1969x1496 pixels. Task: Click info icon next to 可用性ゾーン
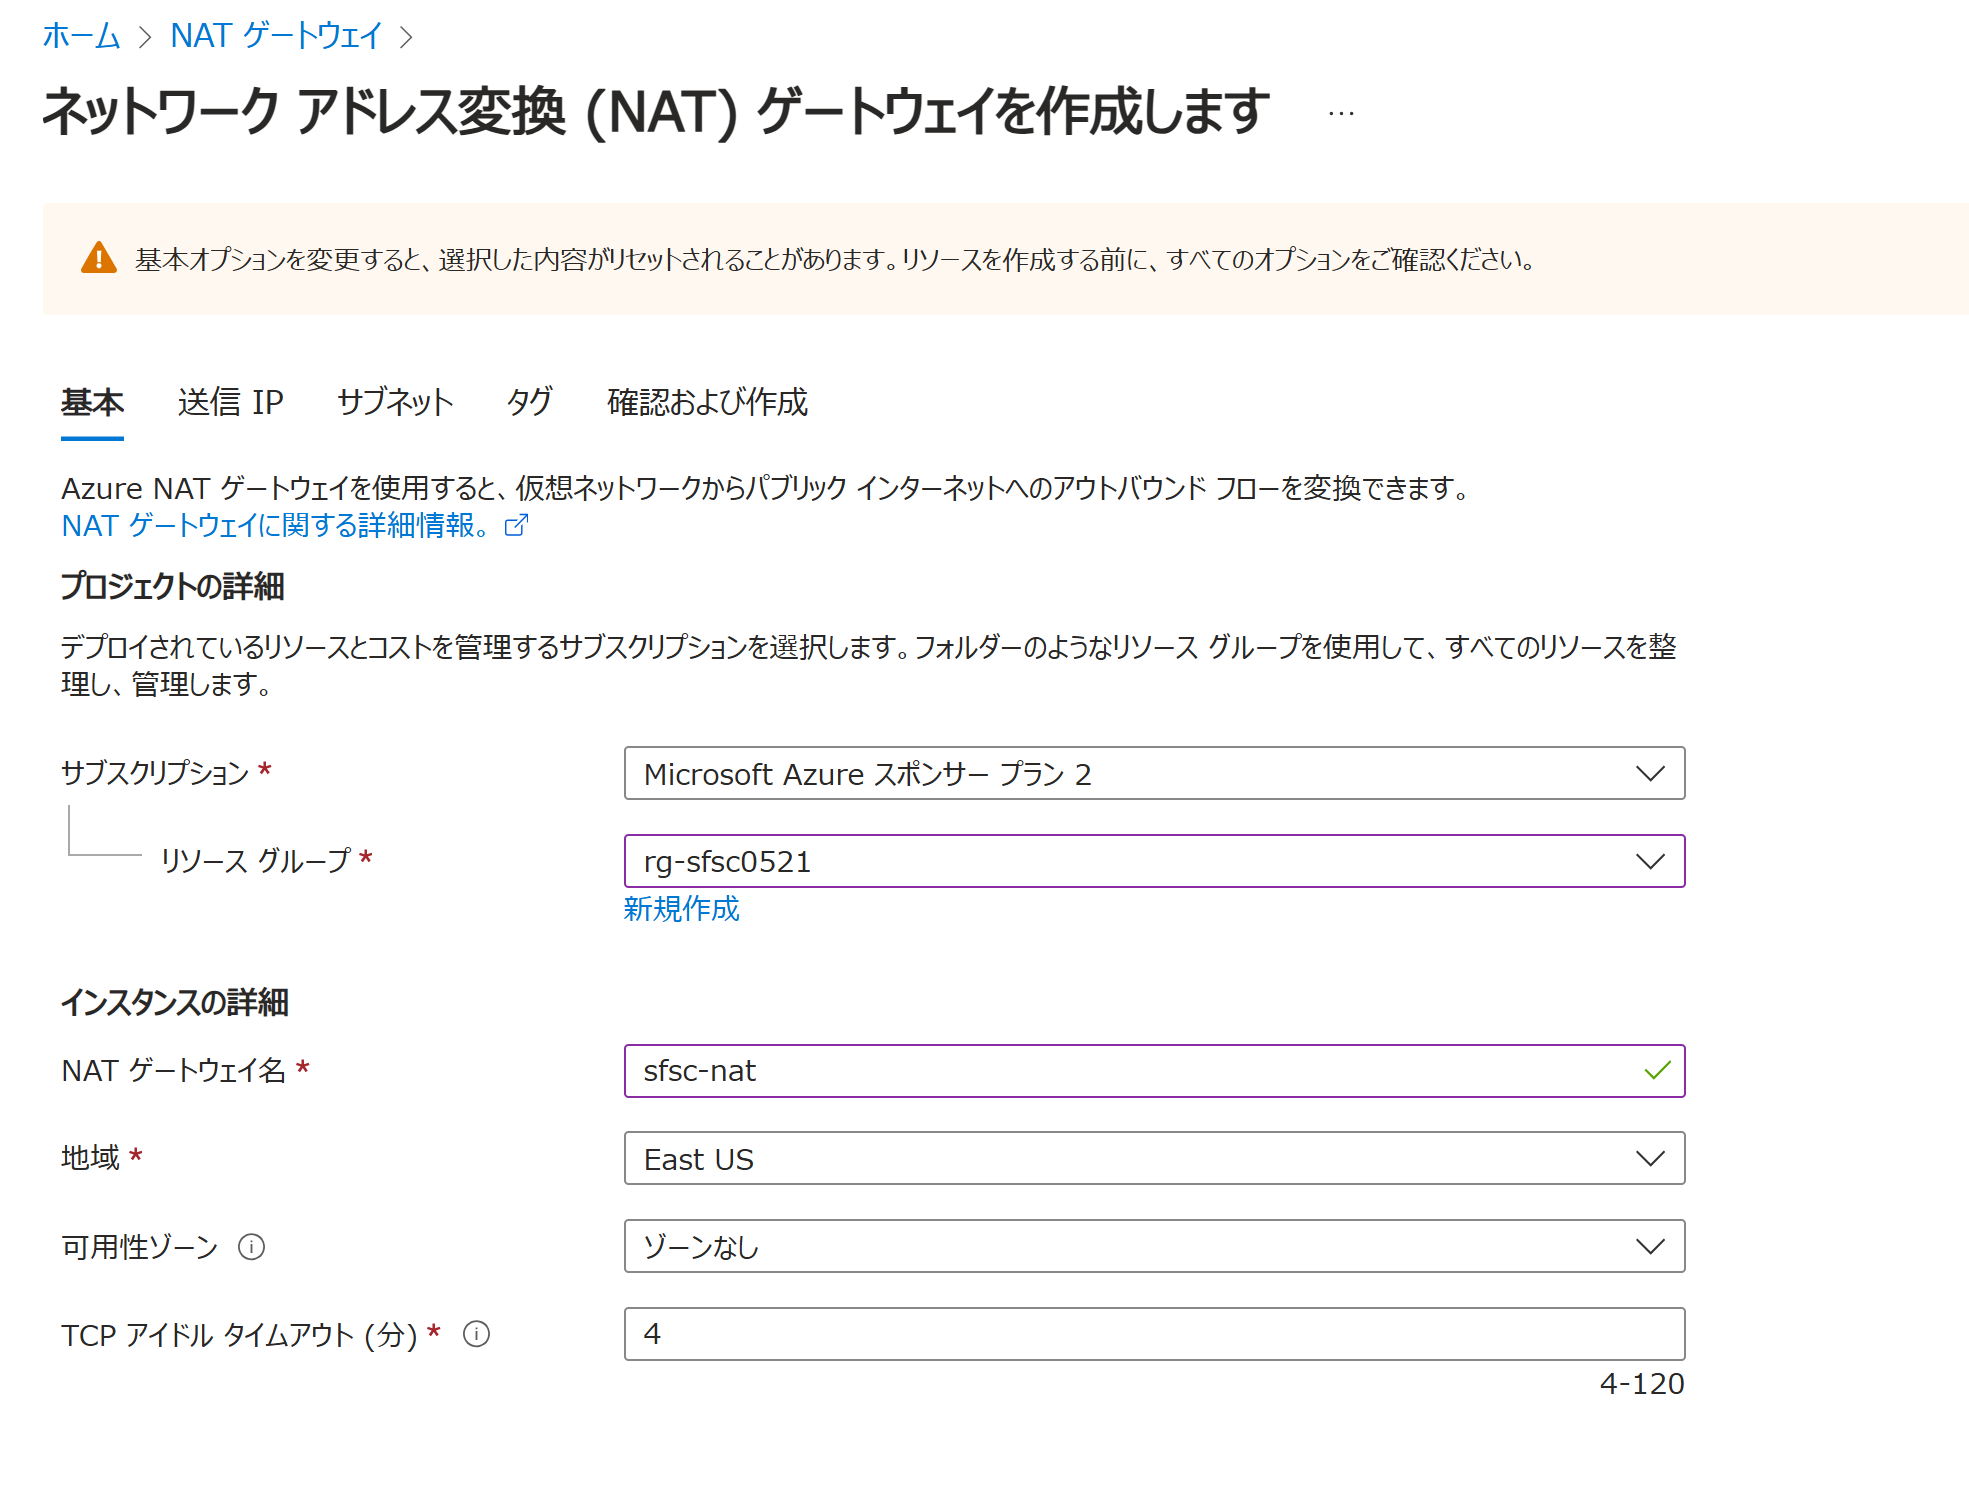[251, 1247]
